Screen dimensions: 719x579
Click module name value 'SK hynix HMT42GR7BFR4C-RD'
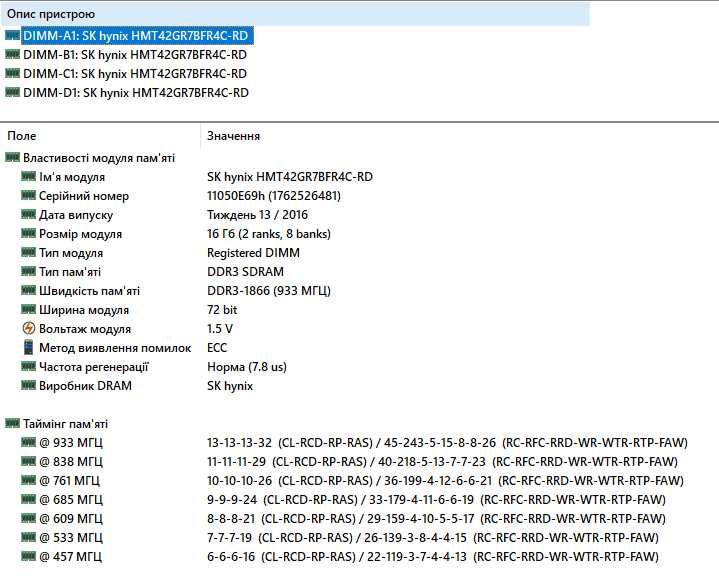click(x=290, y=176)
